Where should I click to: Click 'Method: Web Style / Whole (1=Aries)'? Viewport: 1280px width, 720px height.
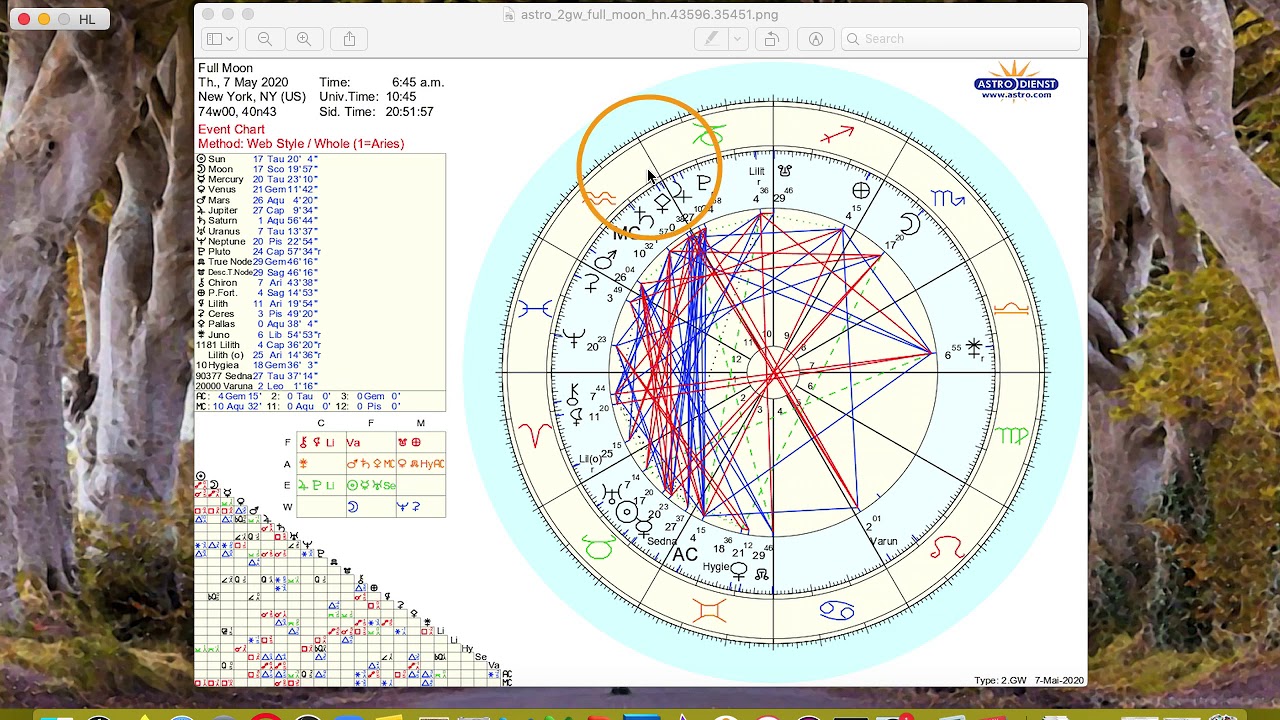[301, 144]
